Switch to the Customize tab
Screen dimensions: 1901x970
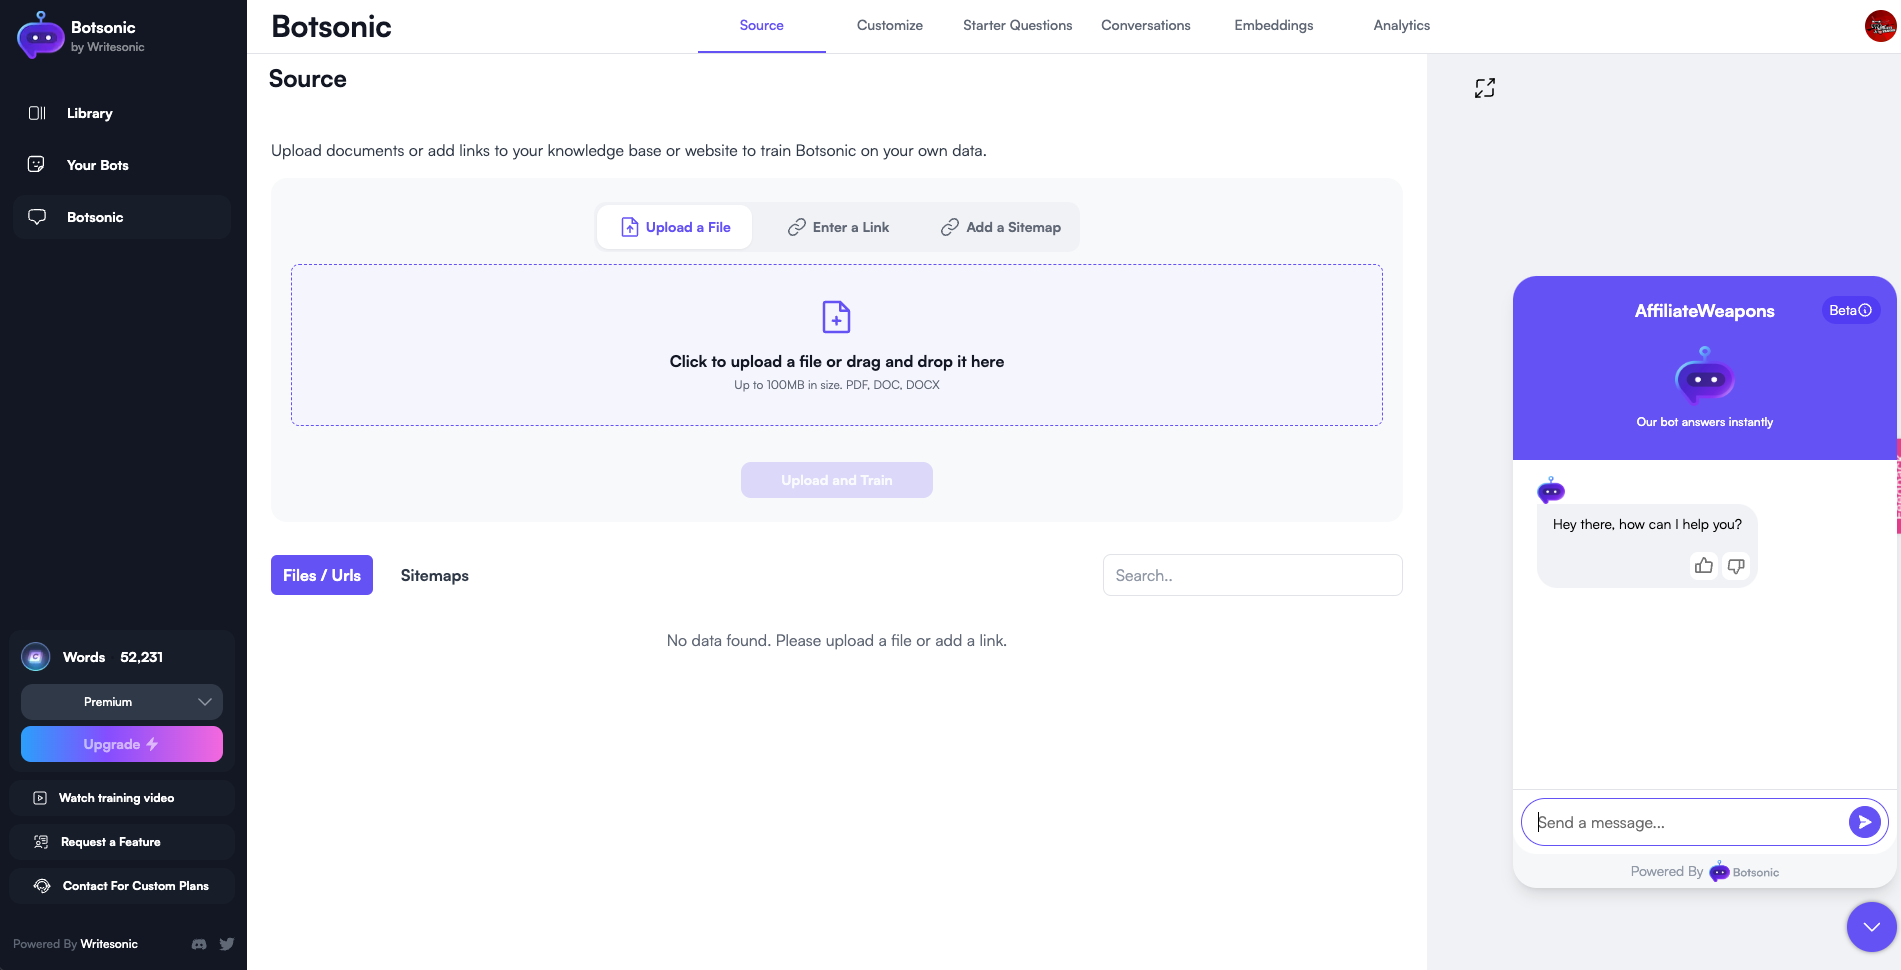coord(889,26)
